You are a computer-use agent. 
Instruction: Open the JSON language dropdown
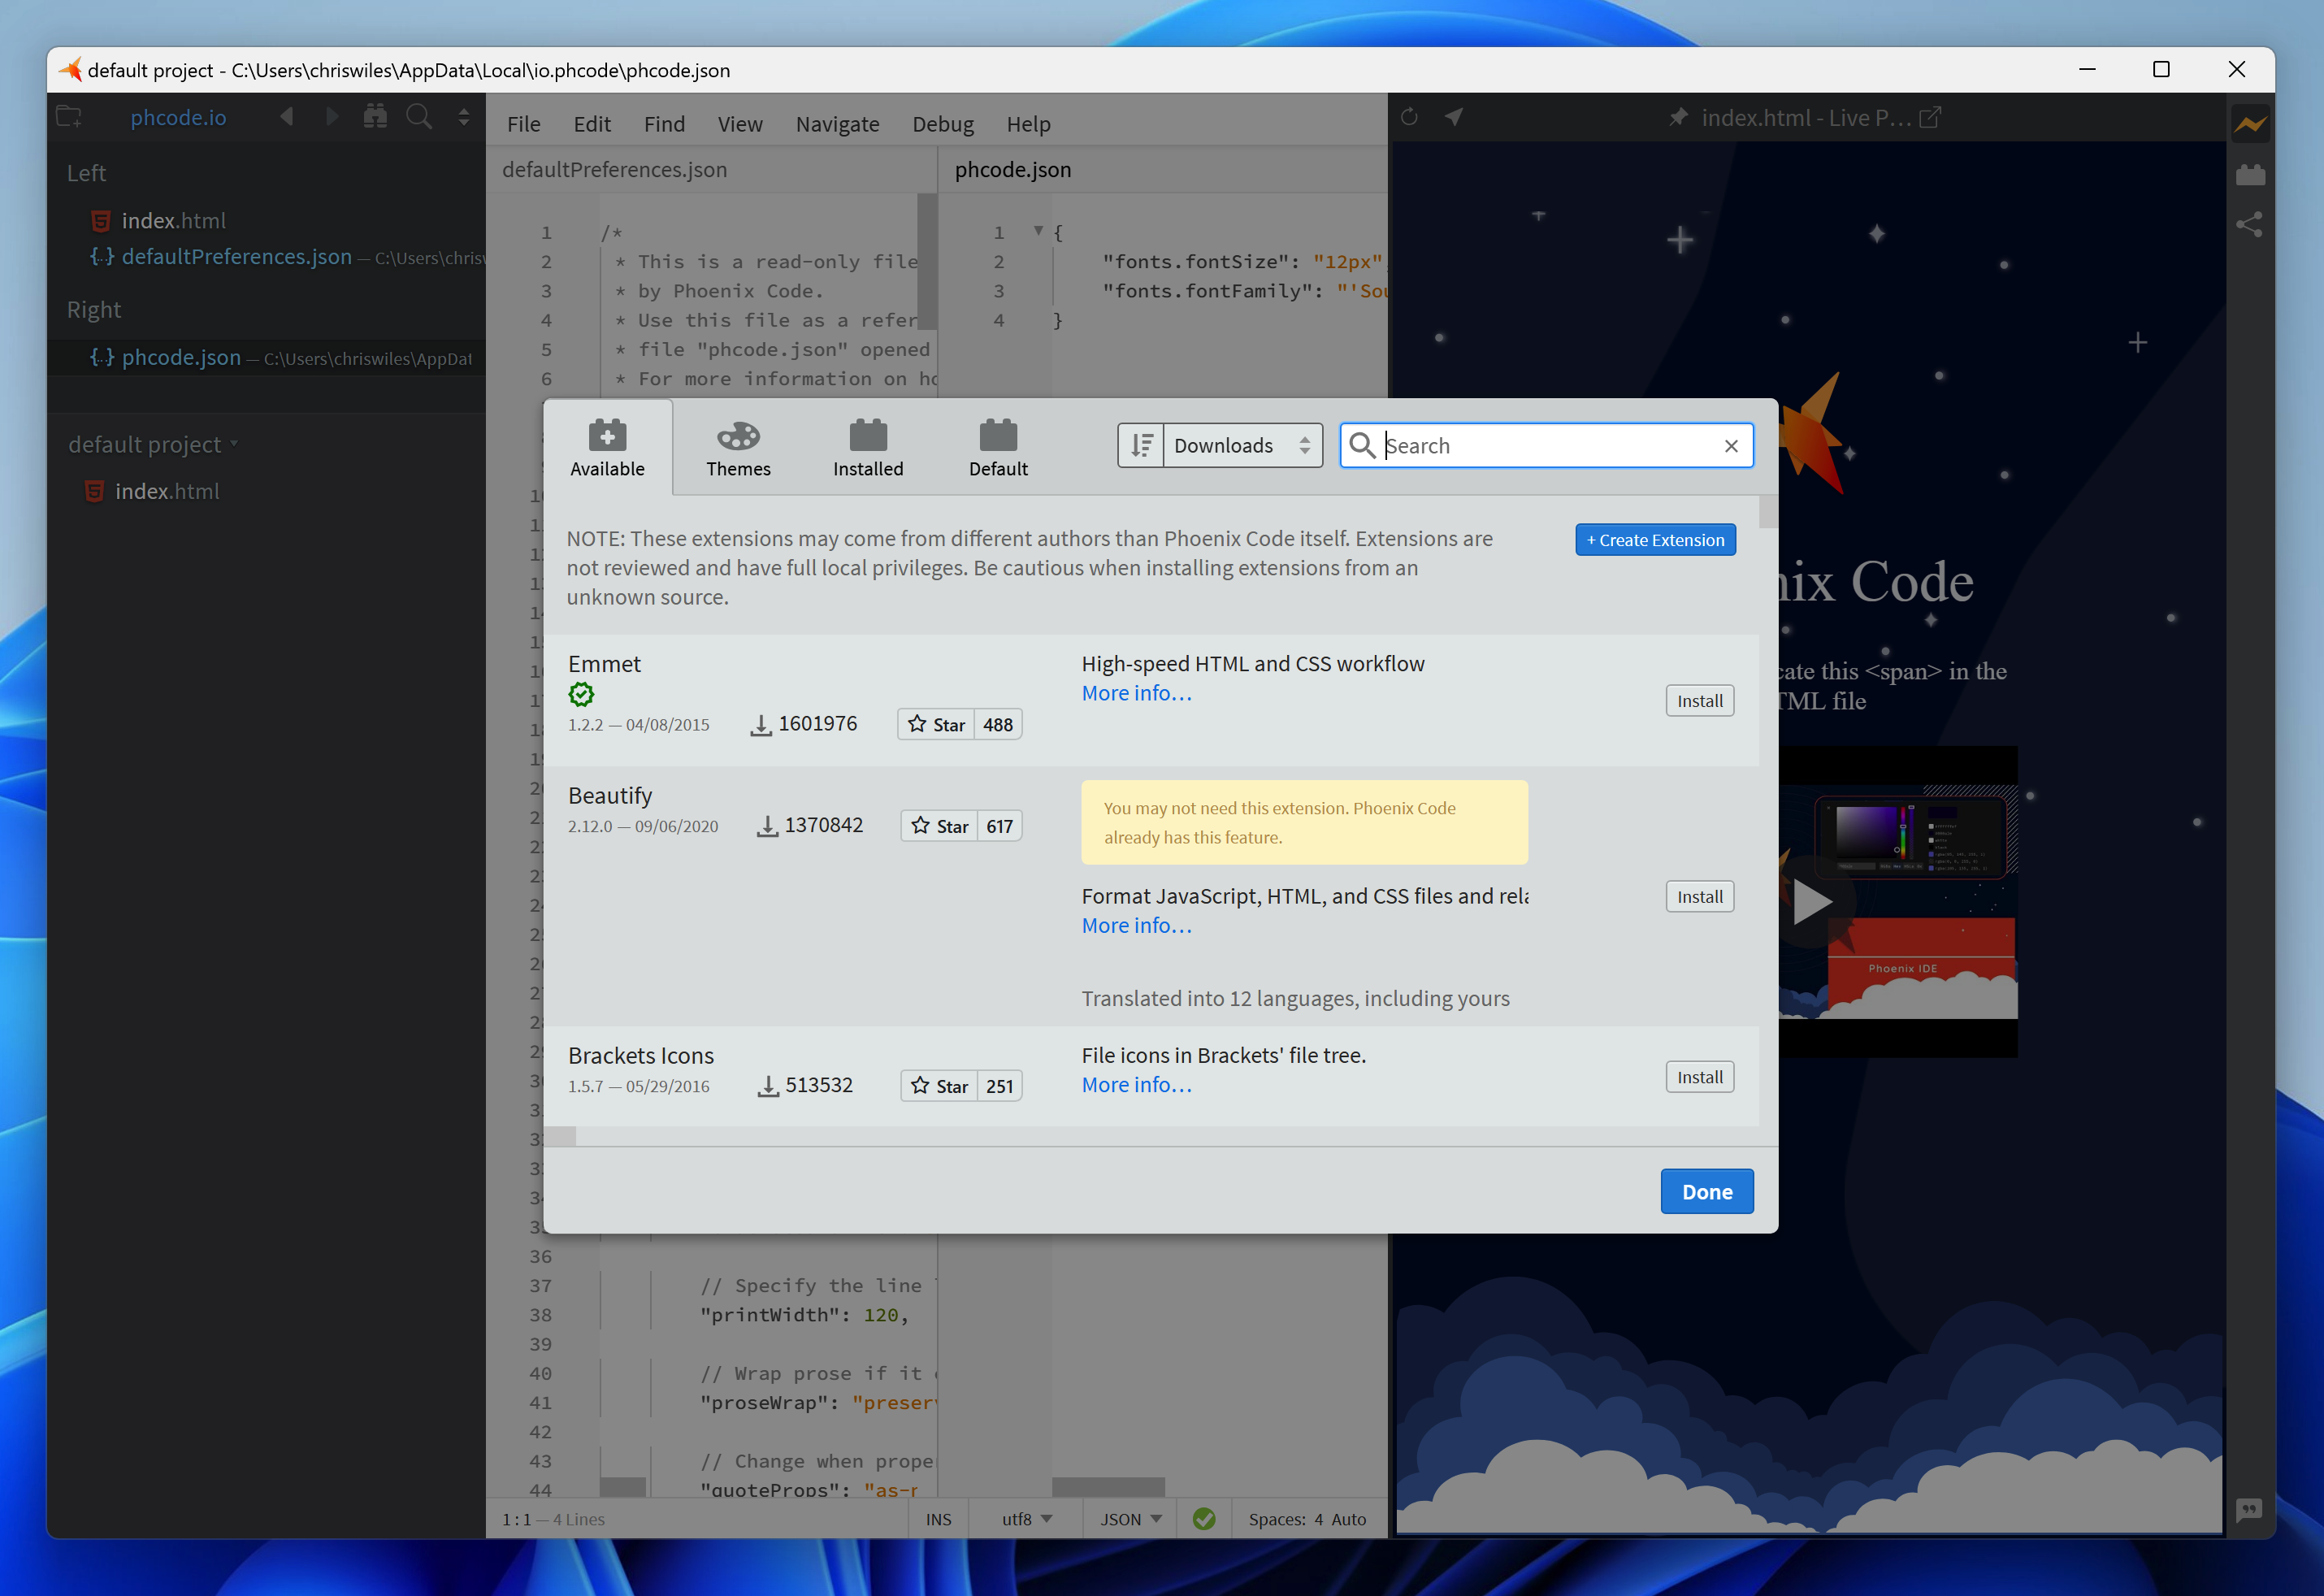[1130, 1519]
